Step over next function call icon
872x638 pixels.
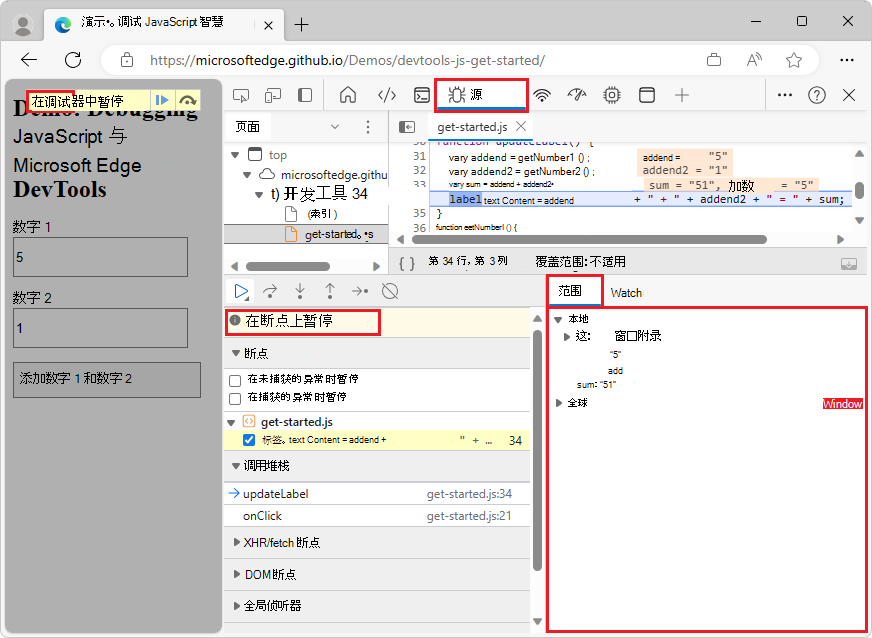[x=270, y=291]
